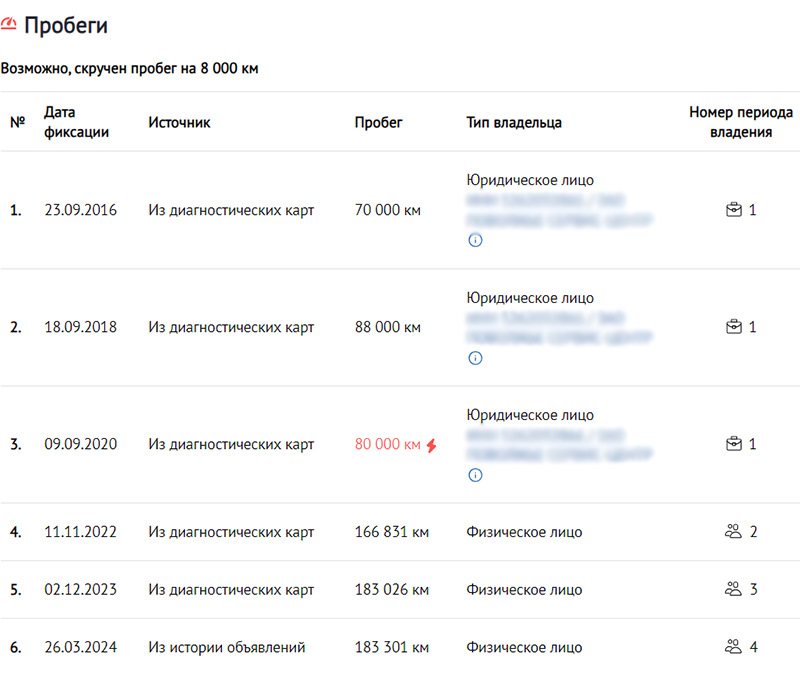Click the Источник column header
This screenshot has width=800, height=673.
179,122
